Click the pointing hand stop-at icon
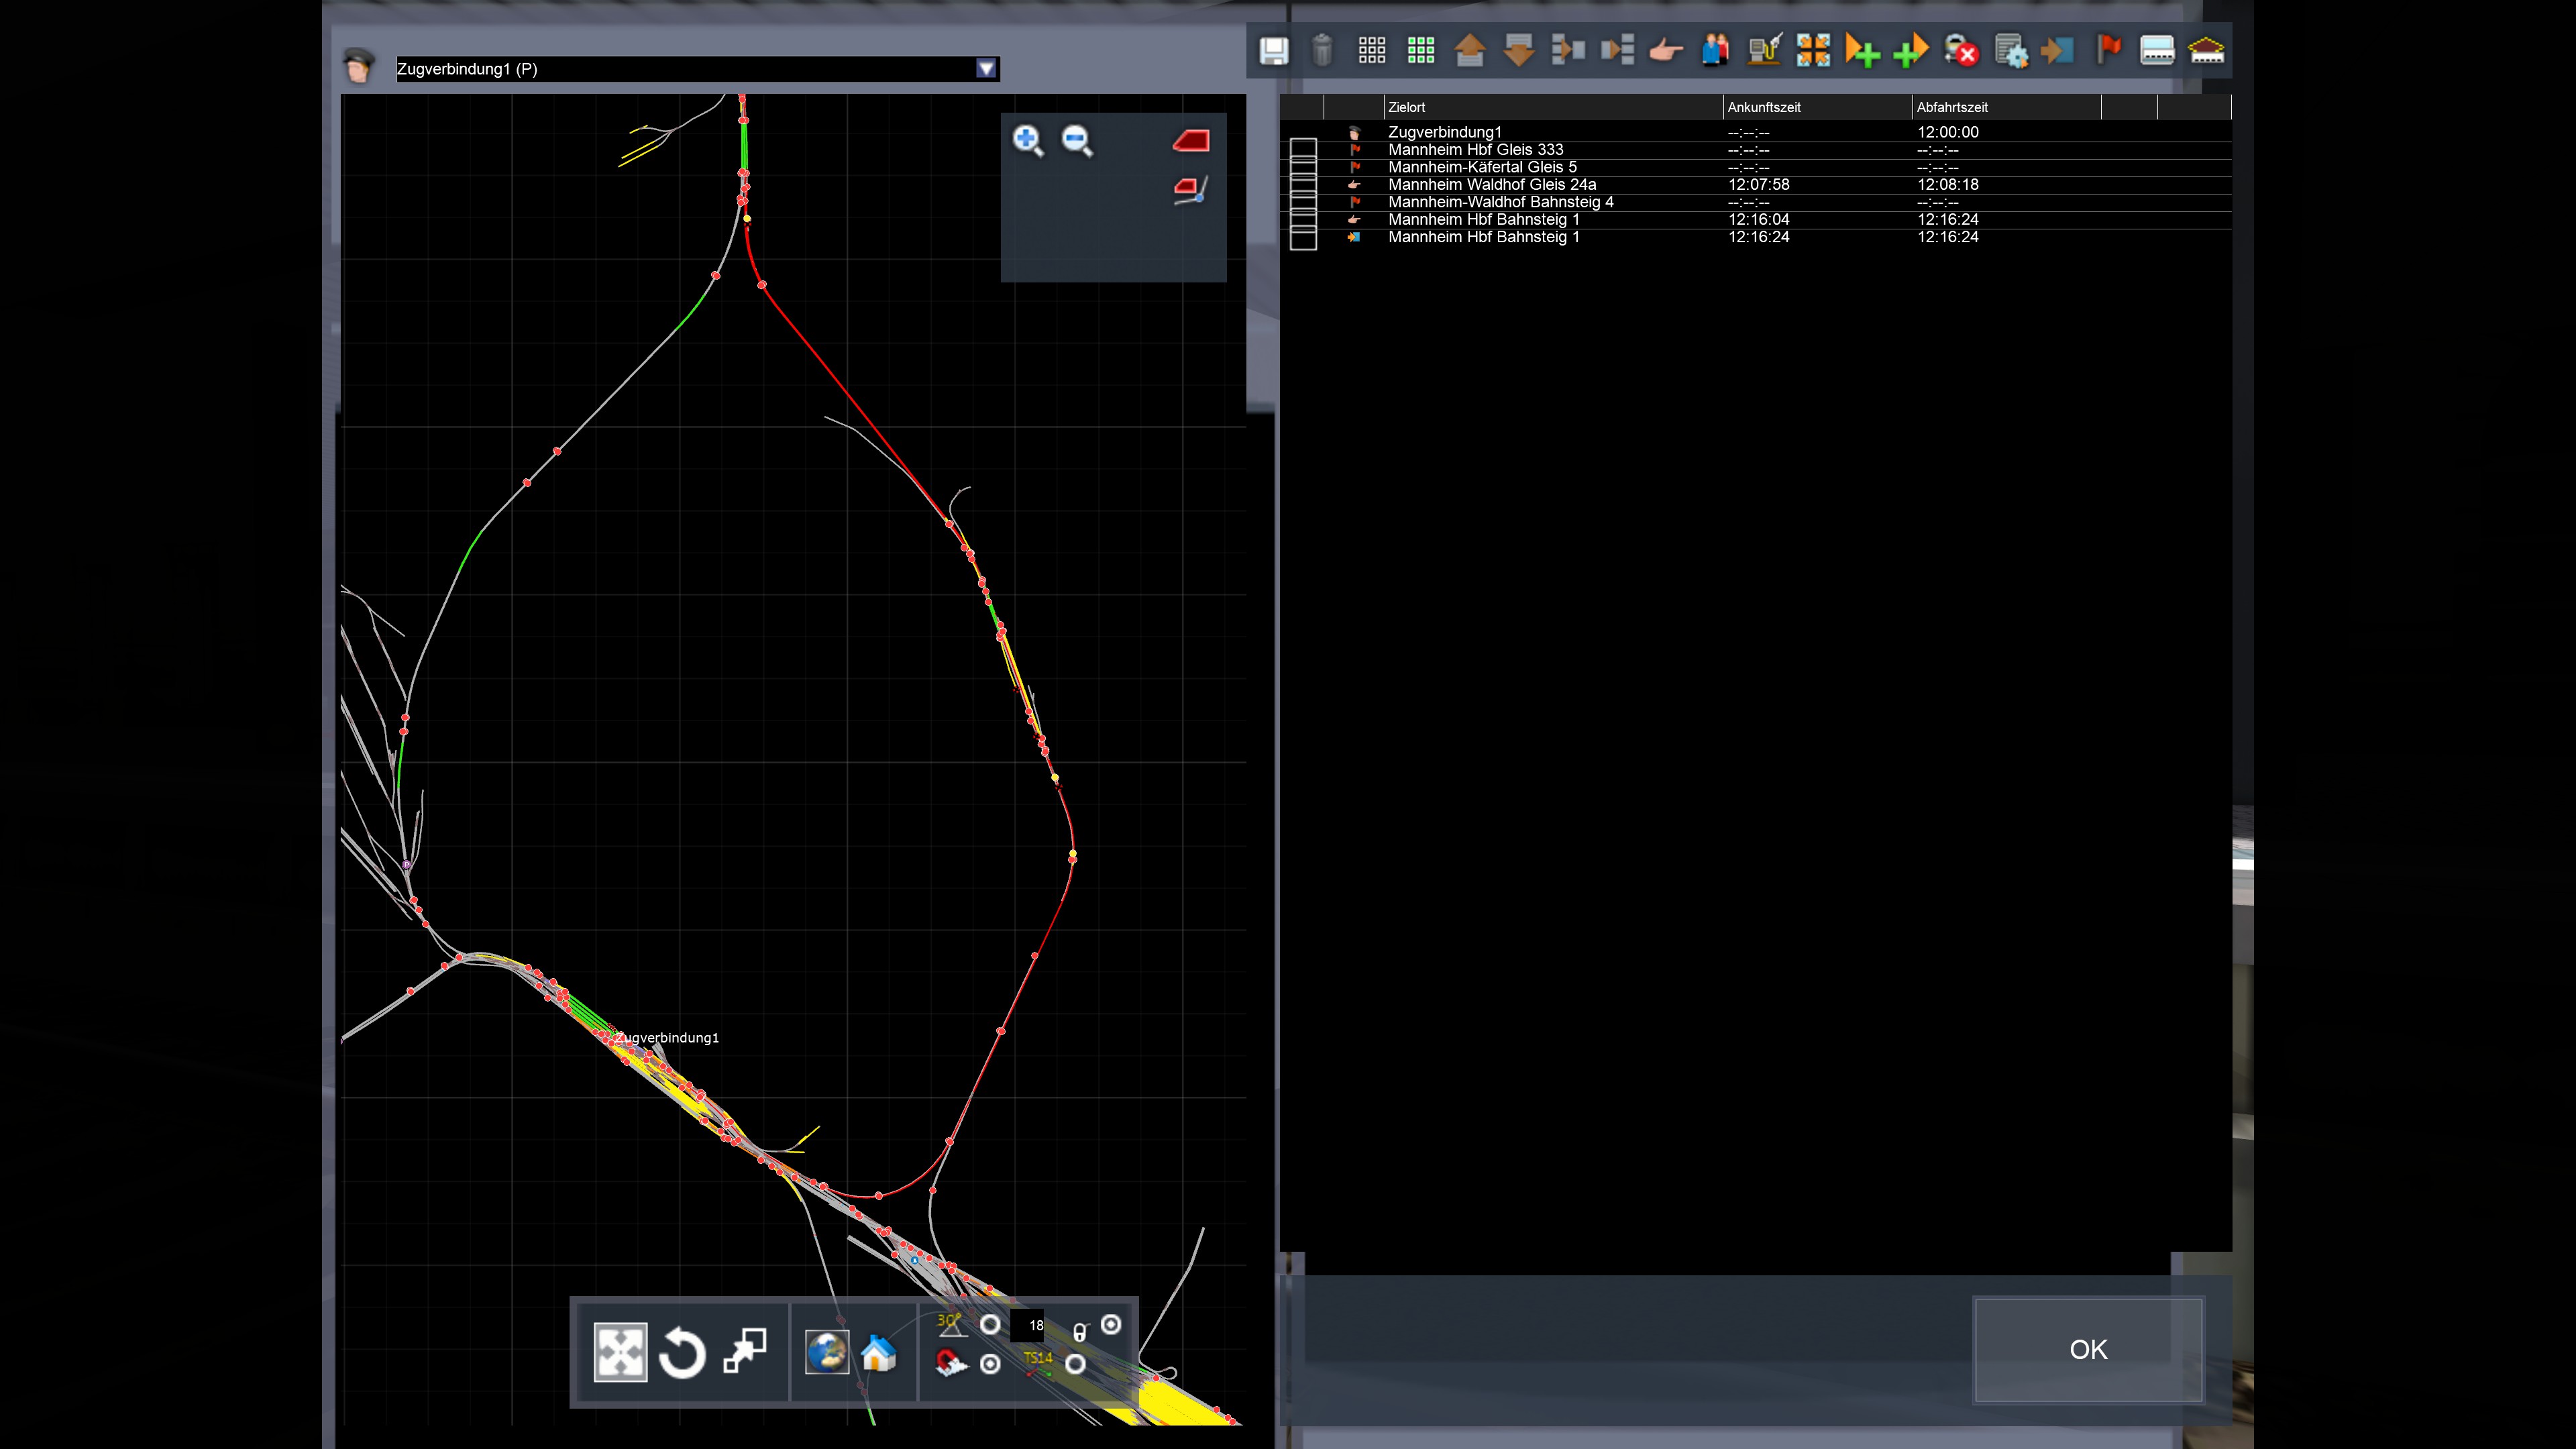The height and width of the screenshot is (1449, 2576). click(1665, 50)
